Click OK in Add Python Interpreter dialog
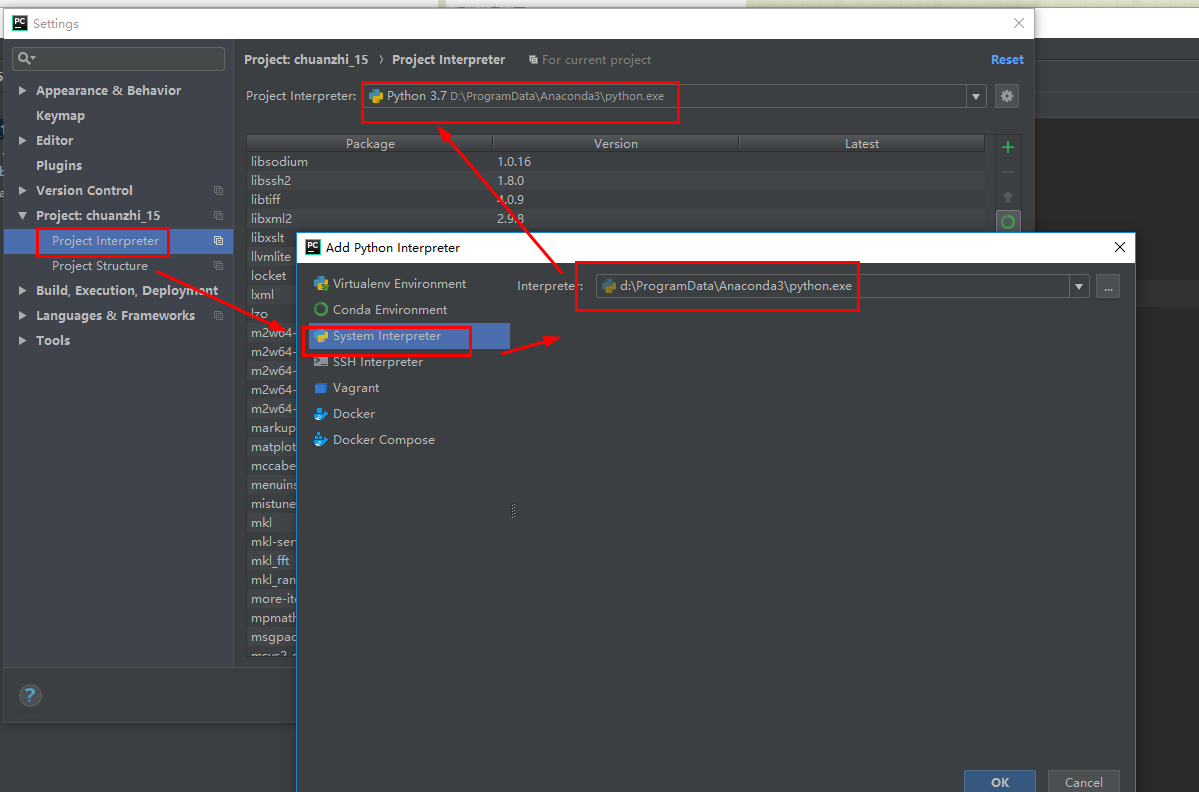The height and width of the screenshot is (792, 1199). tap(999, 782)
